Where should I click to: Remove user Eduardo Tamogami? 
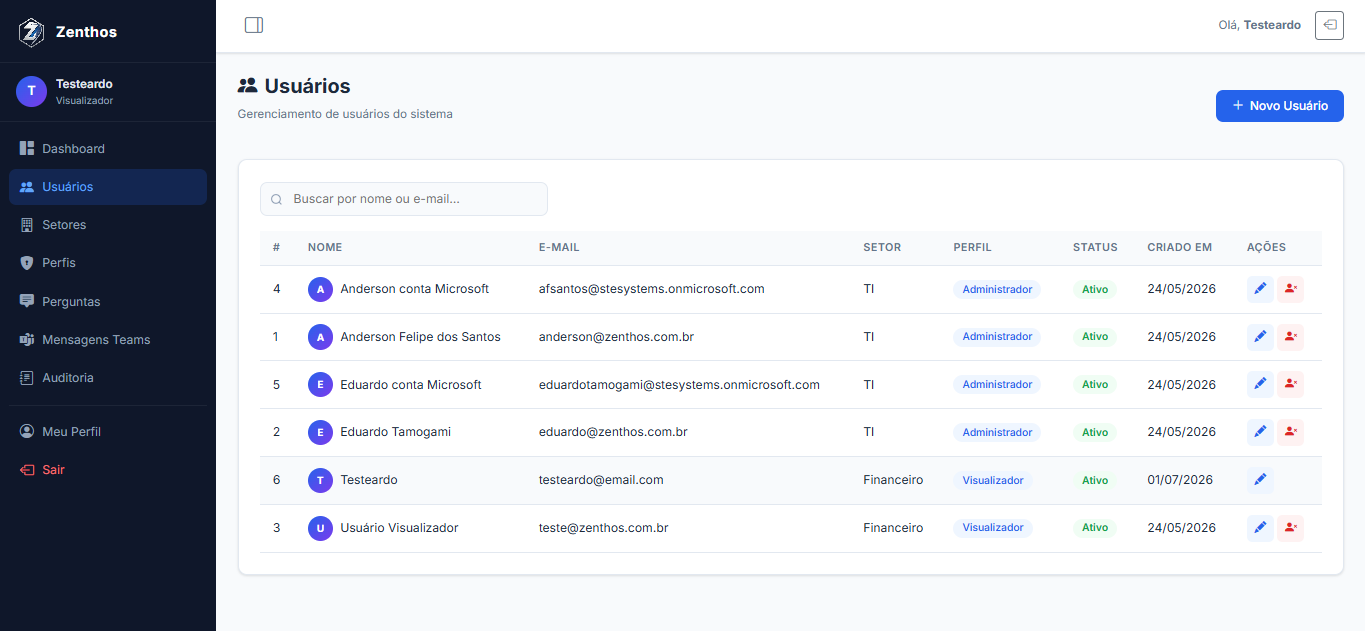pyautogui.click(x=1290, y=432)
